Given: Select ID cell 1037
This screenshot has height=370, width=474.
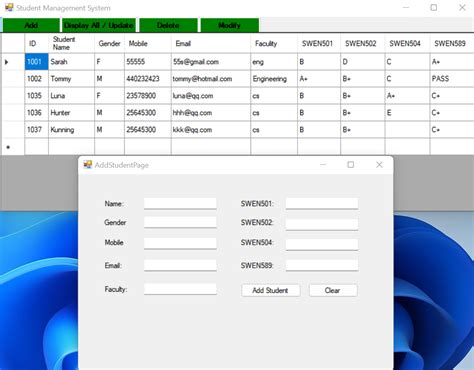Looking at the screenshot, I should (36, 130).
